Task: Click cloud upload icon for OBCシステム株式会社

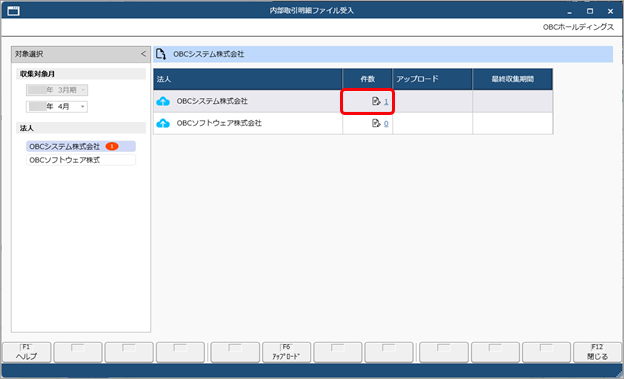Action: tap(163, 102)
